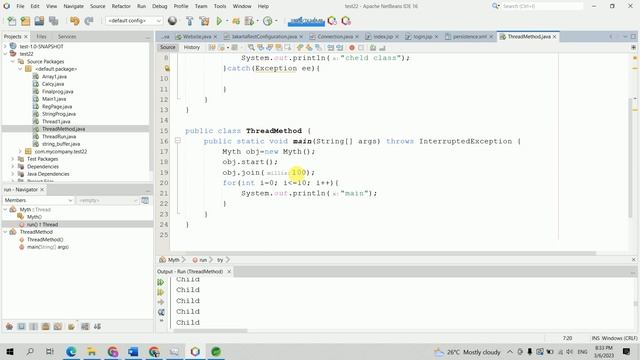Click the Navigator settings icon beside empty dropdown
The height and width of the screenshot is (360, 640).
coord(145,200)
